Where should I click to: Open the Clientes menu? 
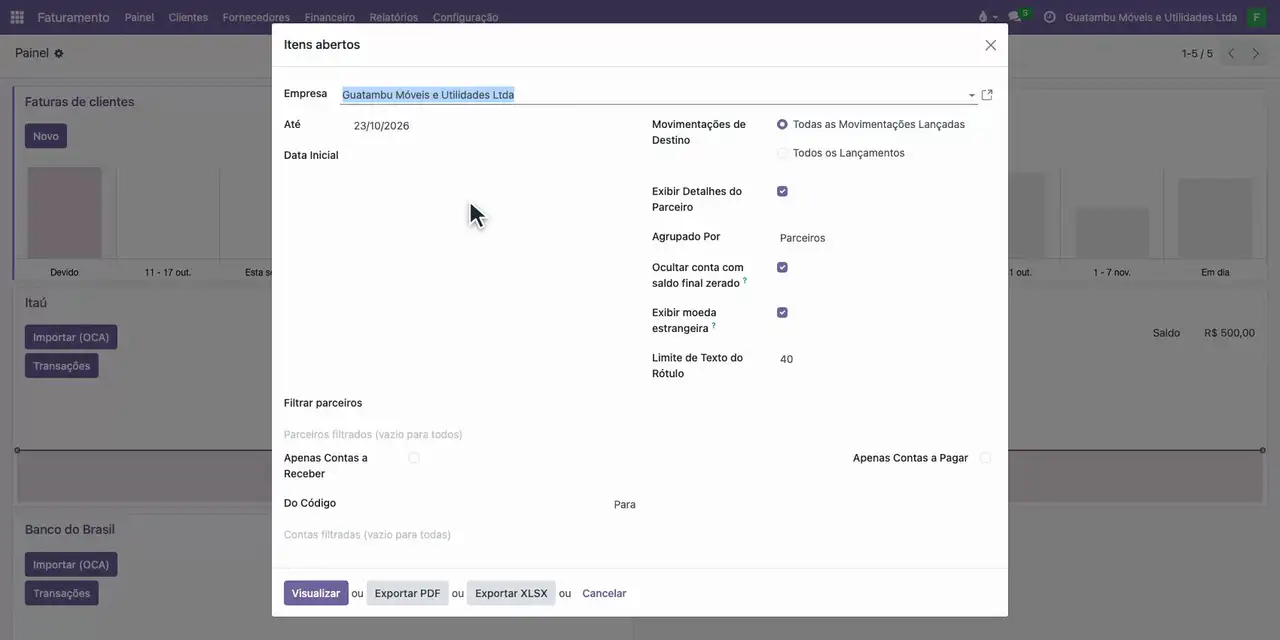188,17
